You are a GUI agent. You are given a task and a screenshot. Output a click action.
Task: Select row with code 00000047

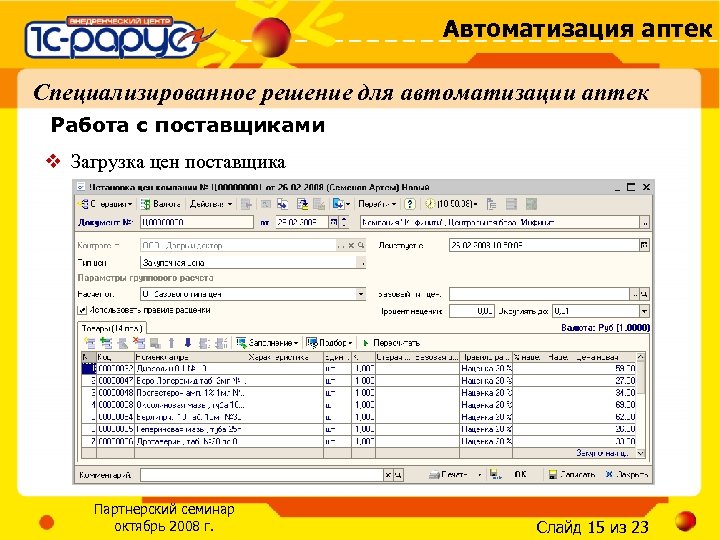359,381
